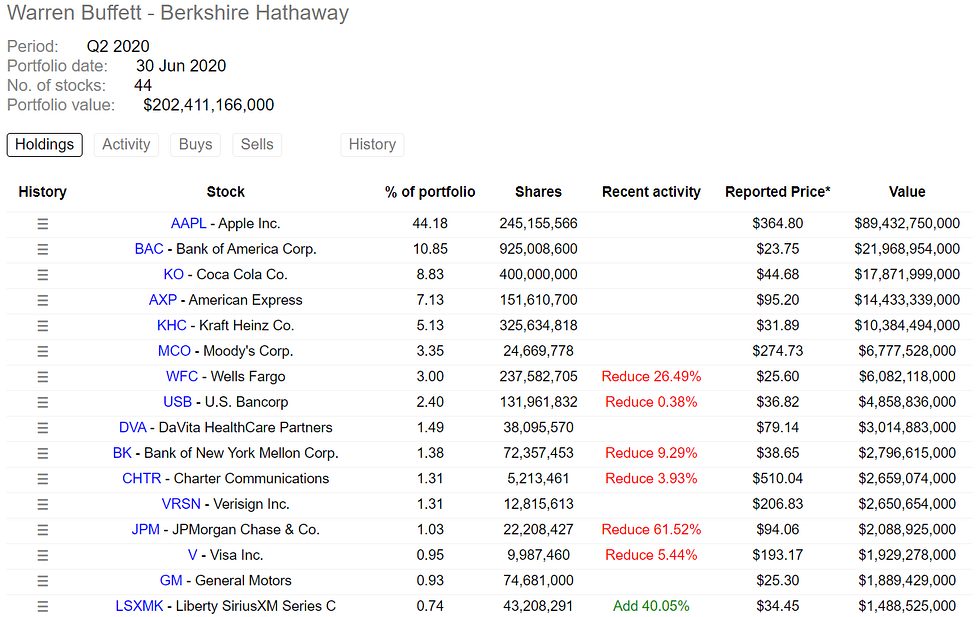
Task: Open history icon for CHTR row
Action: 42,479
